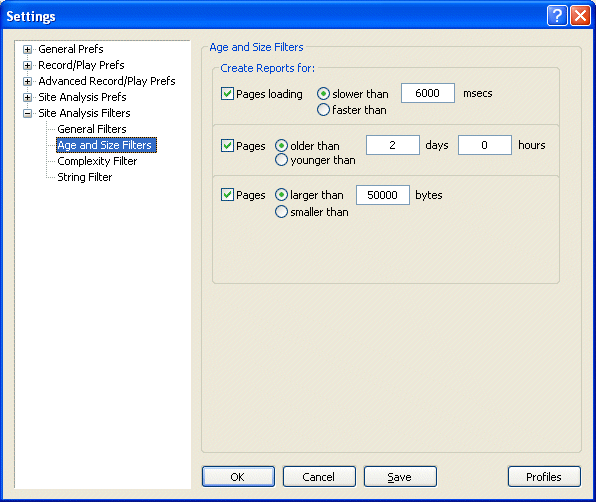596x502 pixels.
Task: Click the bytes field showing 50000
Action: tap(383, 195)
